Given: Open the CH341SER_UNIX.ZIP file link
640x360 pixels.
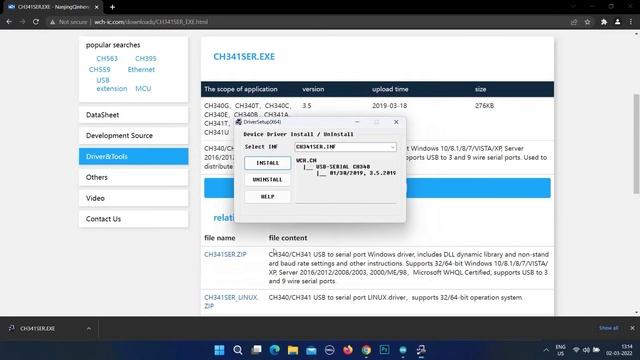Looking at the screenshot, I should click(231, 302).
